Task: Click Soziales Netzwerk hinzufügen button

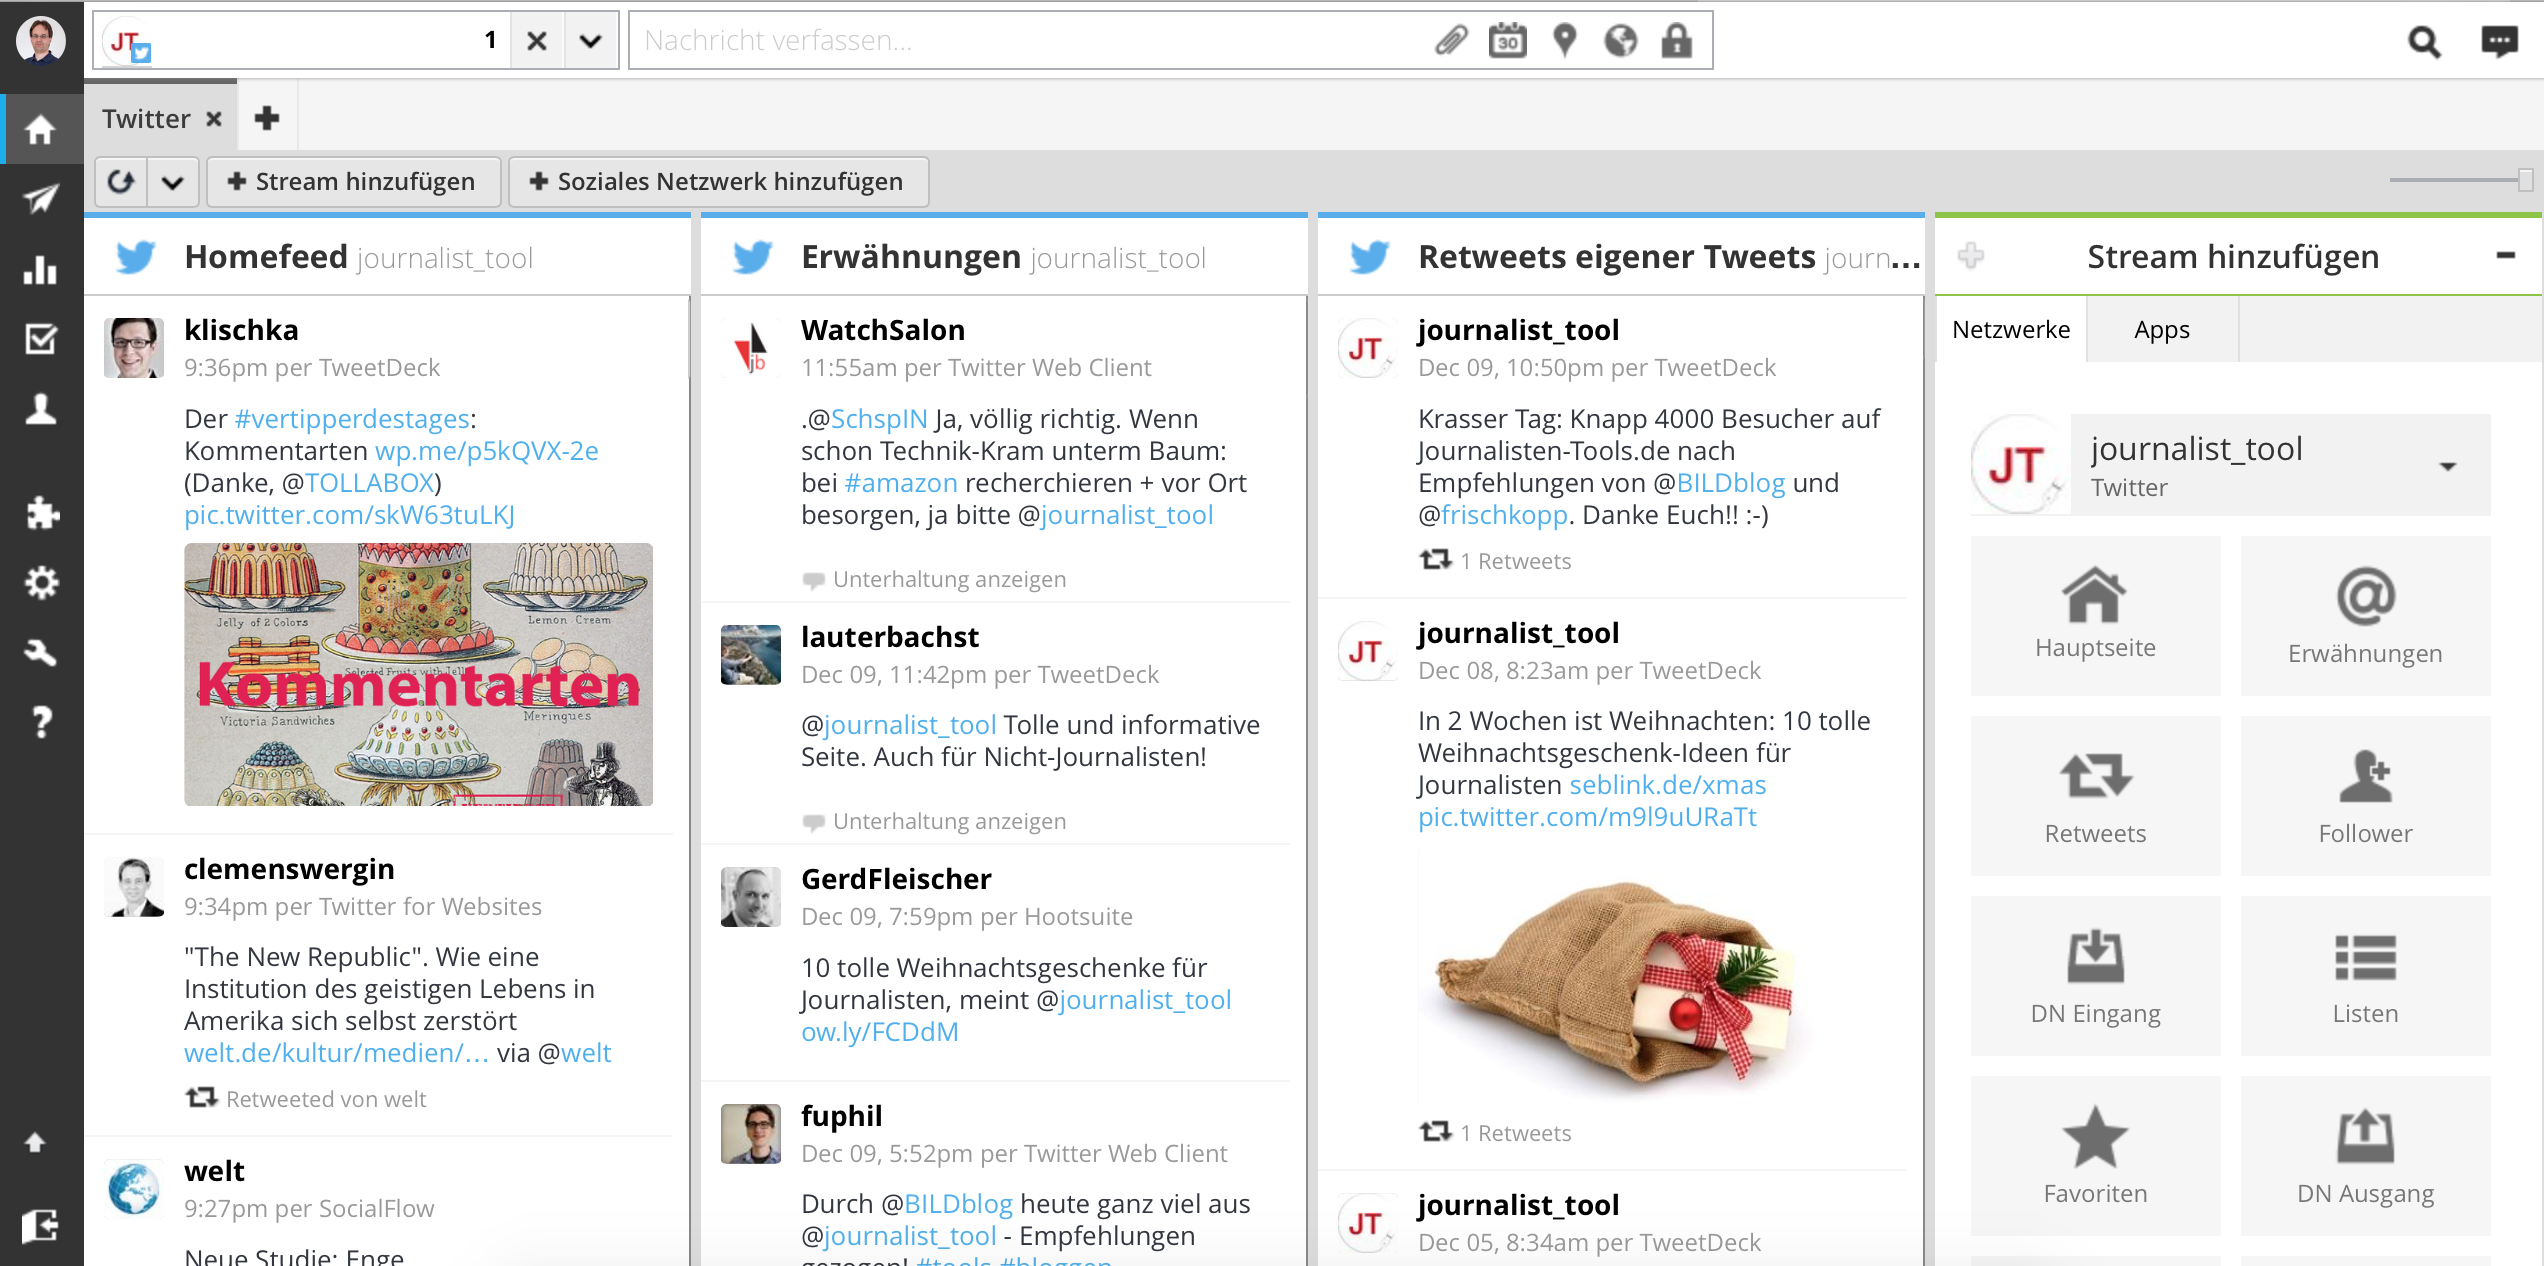Action: (x=718, y=181)
